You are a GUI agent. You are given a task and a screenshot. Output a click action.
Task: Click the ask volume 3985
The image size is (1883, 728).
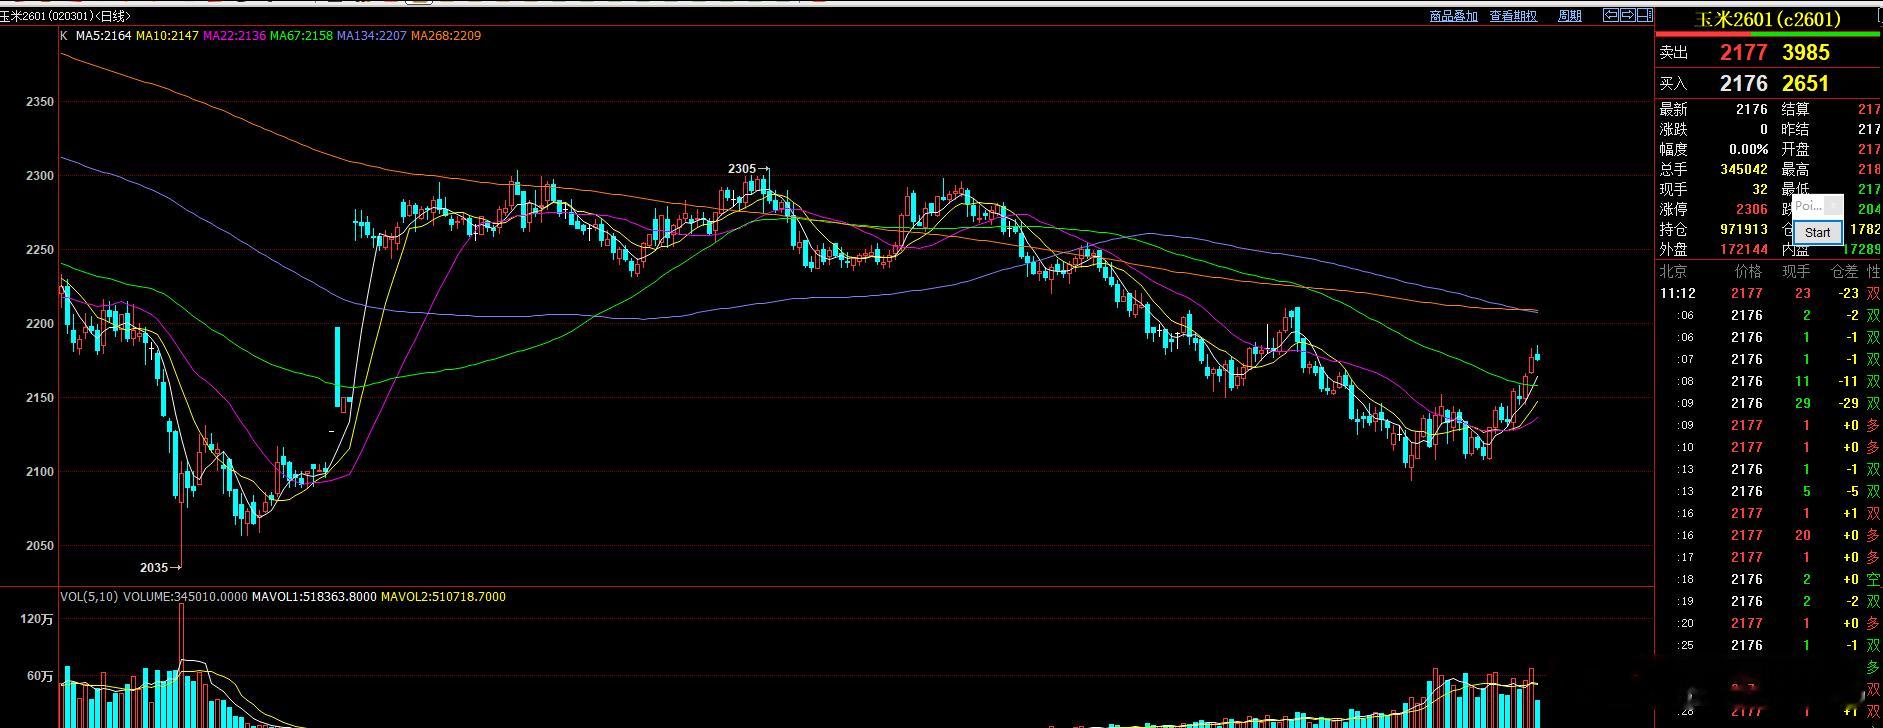click(x=1806, y=52)
